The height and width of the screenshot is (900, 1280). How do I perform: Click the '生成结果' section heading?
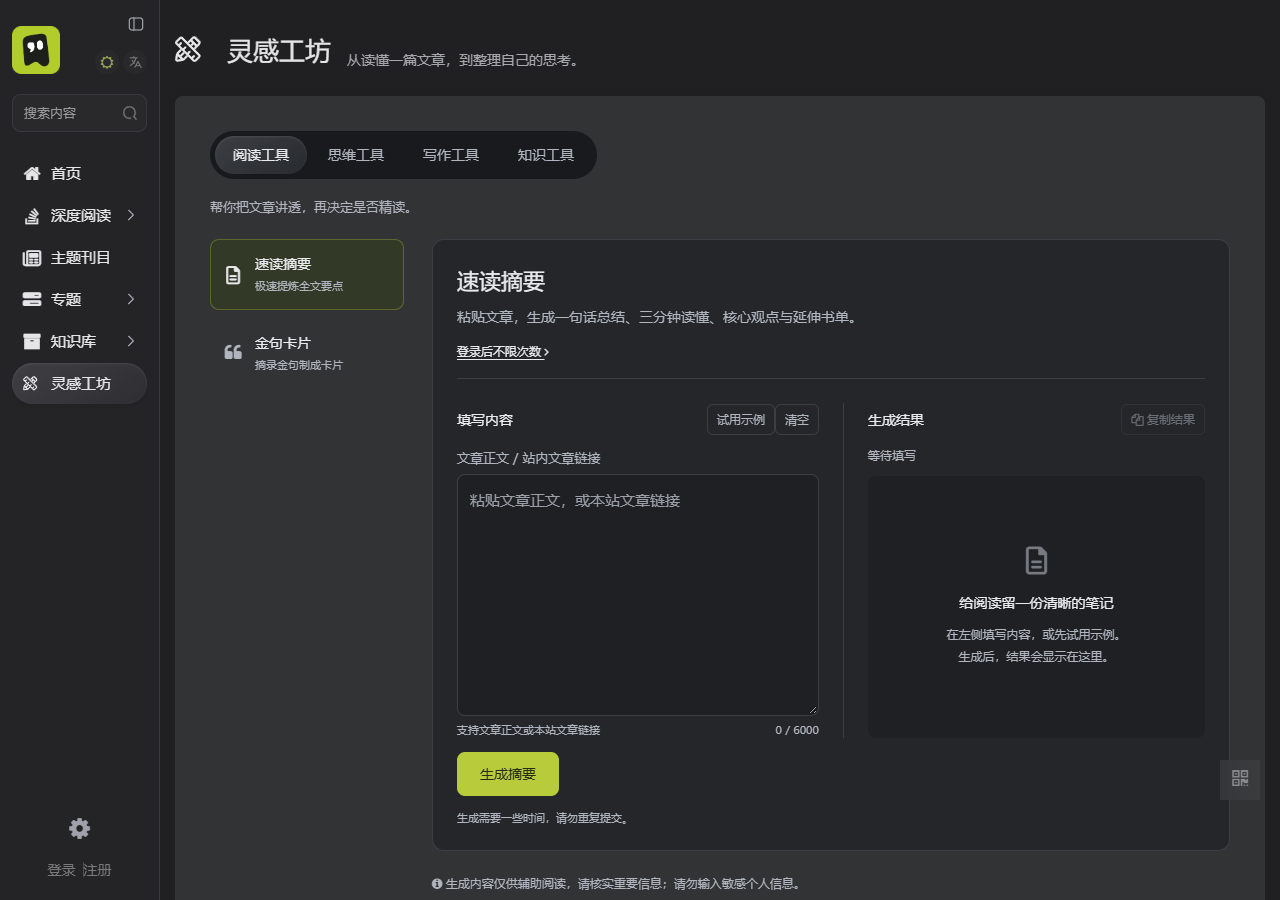[896, 420]
